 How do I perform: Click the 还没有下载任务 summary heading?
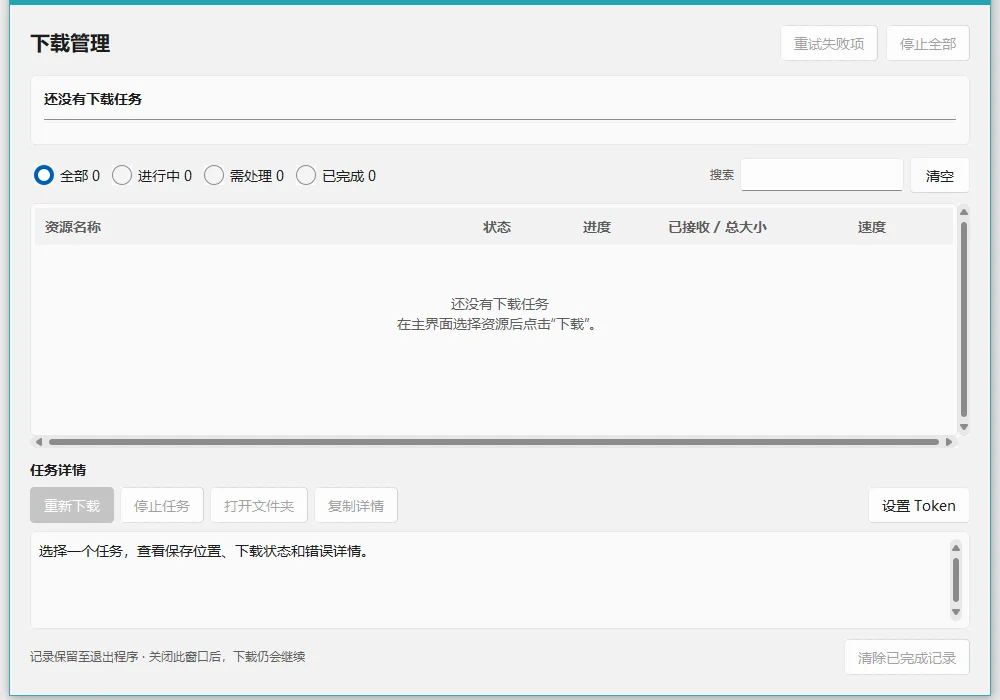[x=92, y=99]
